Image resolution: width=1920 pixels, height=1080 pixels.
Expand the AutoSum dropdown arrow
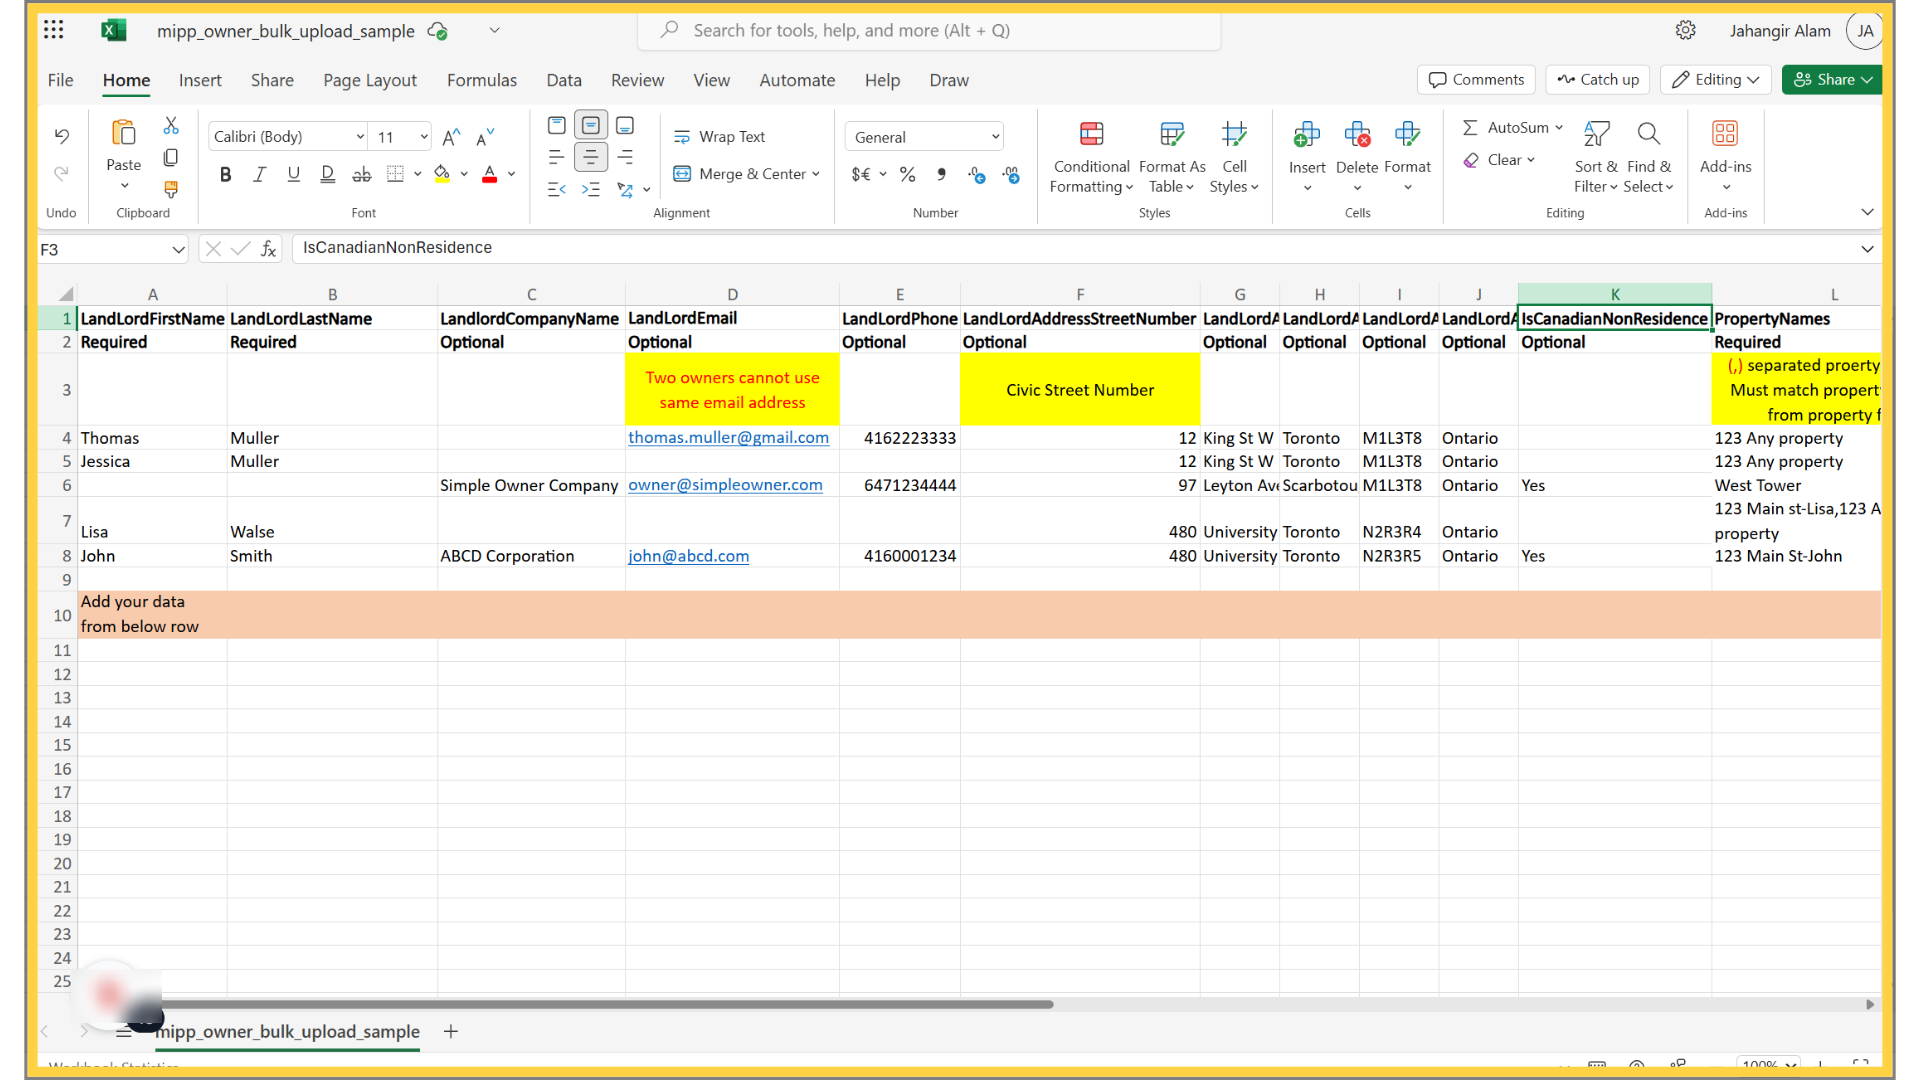point(1559,127)
